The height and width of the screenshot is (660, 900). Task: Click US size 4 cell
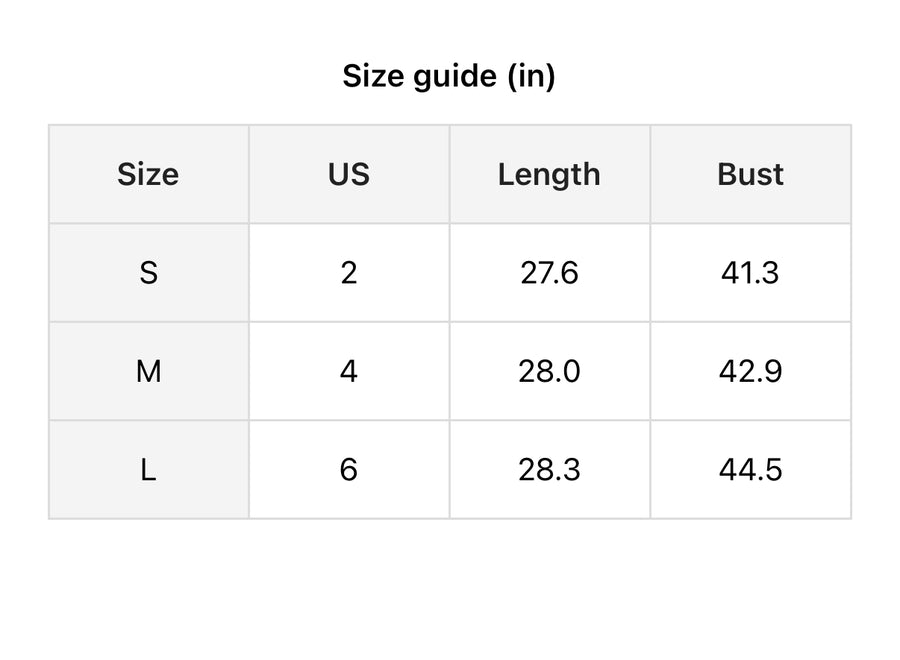(349, 371)
